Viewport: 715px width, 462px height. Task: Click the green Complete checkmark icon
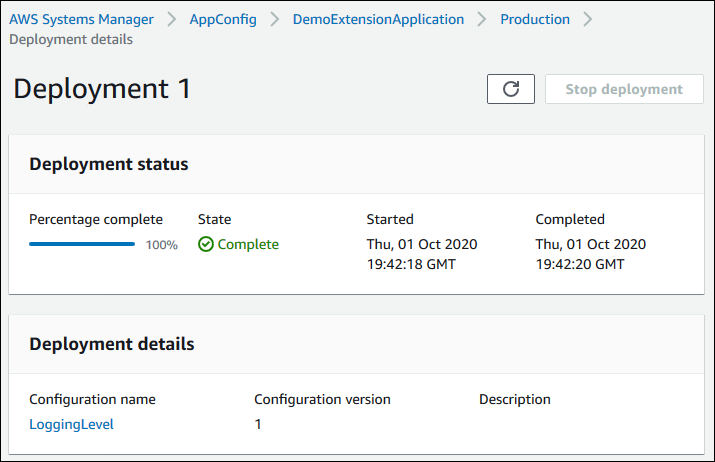(206, 244)
